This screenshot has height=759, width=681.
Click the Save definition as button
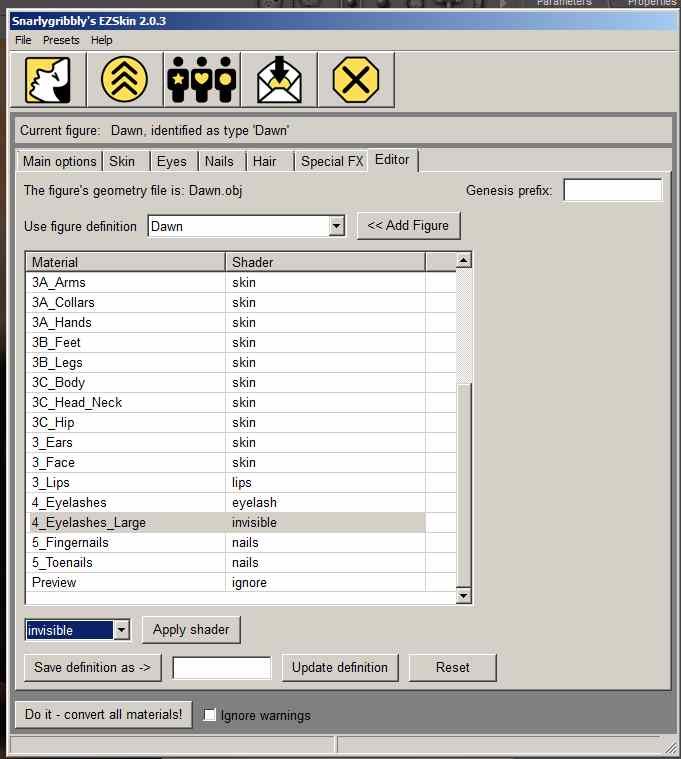click(92, 668)
